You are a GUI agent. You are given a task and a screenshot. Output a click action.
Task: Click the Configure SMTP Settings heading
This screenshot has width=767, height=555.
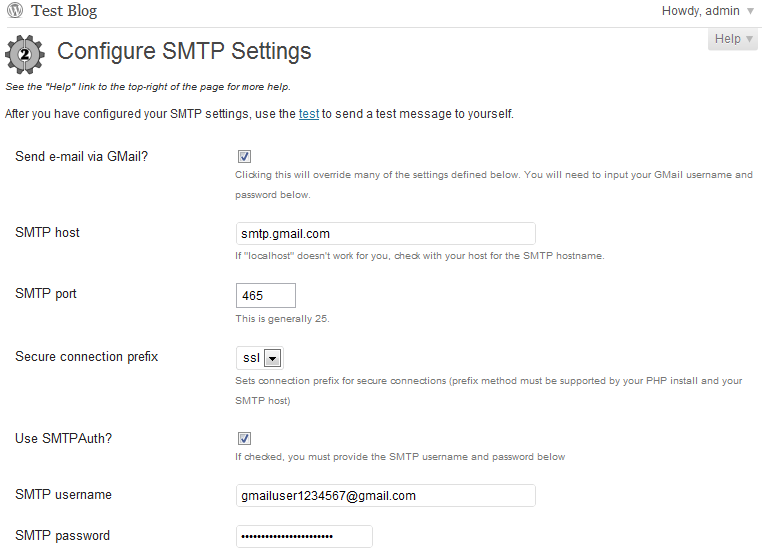(184, 51)
